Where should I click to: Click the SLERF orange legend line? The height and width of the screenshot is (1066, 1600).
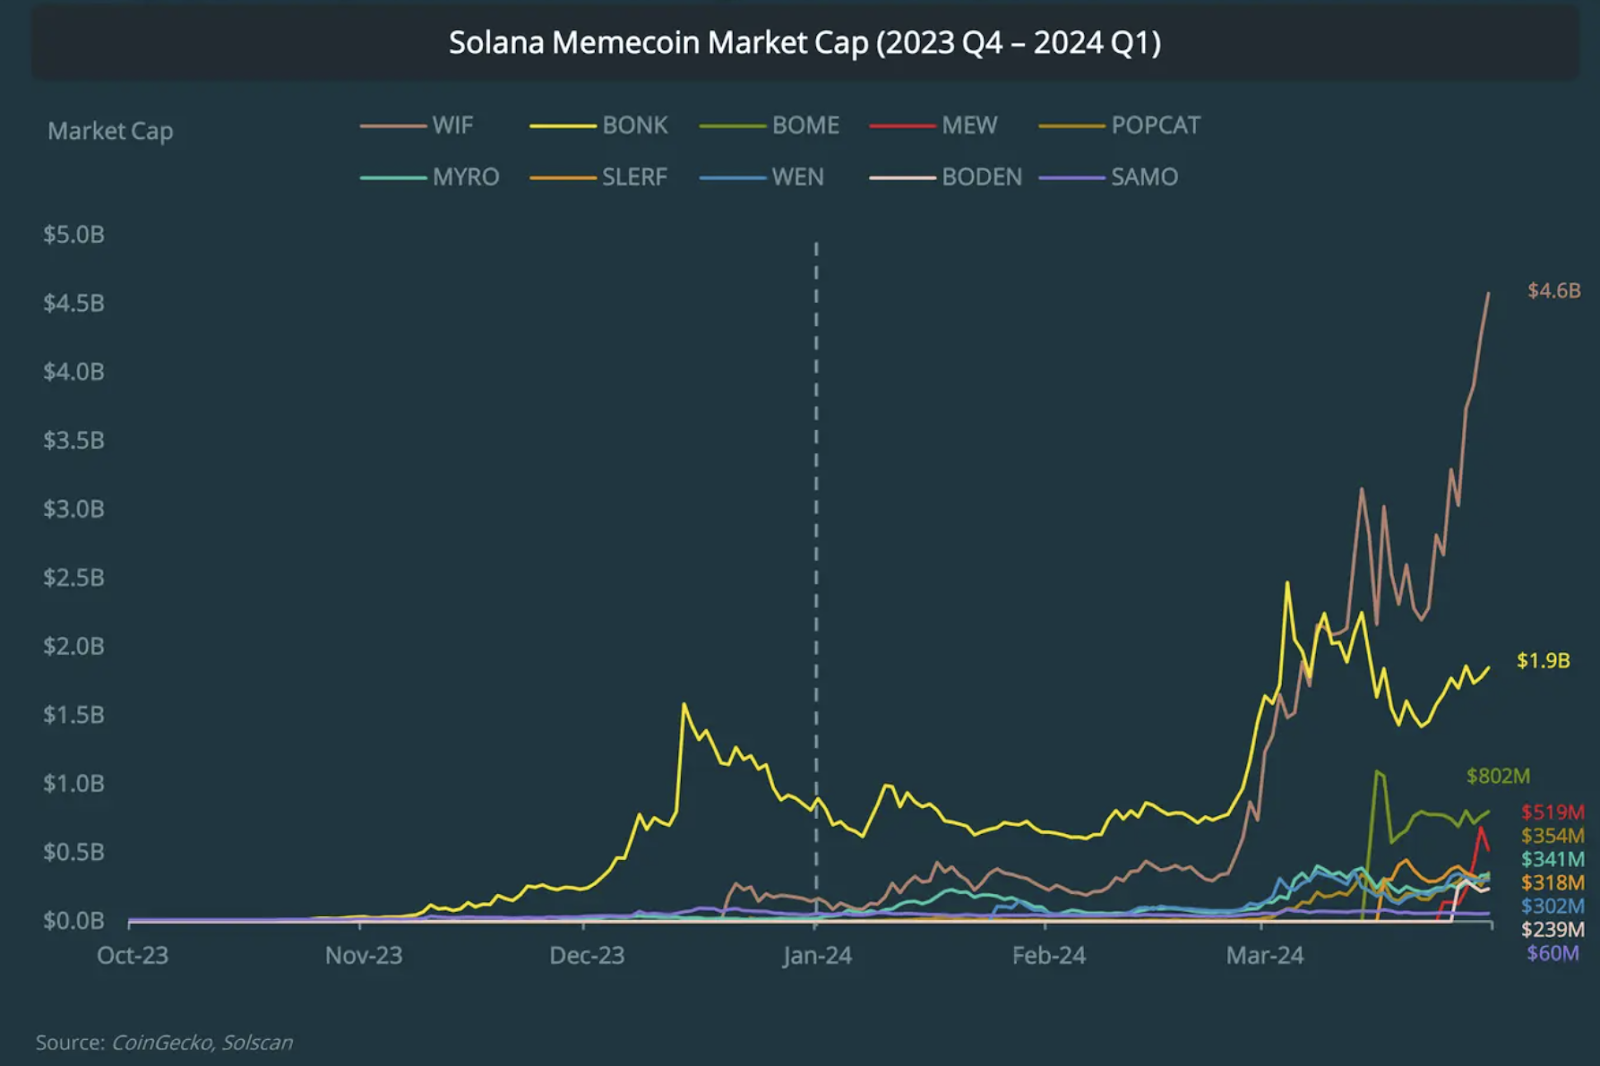pyautogui.click(x=562, y=178)
